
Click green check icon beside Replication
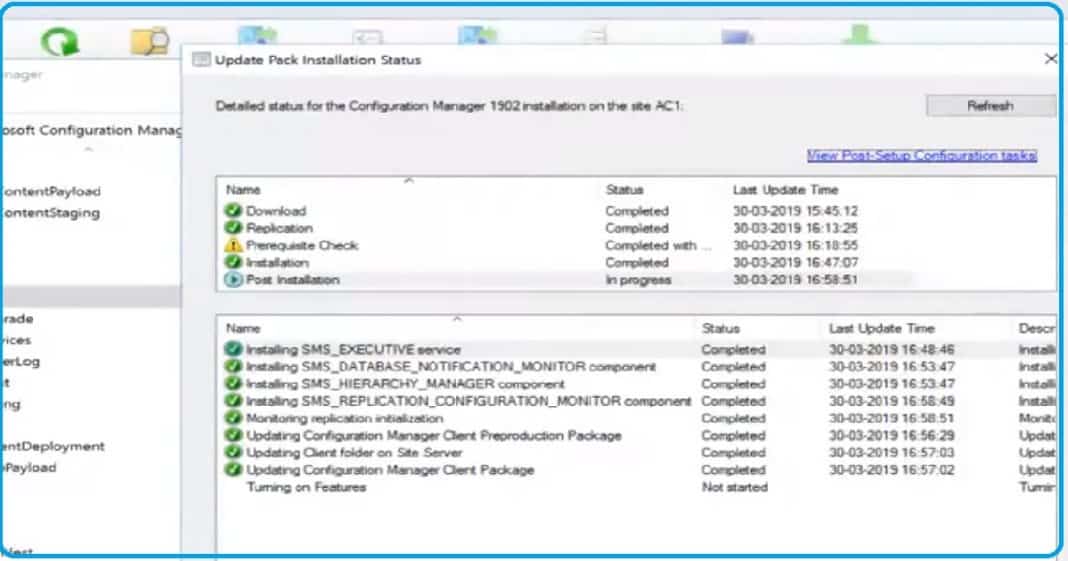click(233, 227)
